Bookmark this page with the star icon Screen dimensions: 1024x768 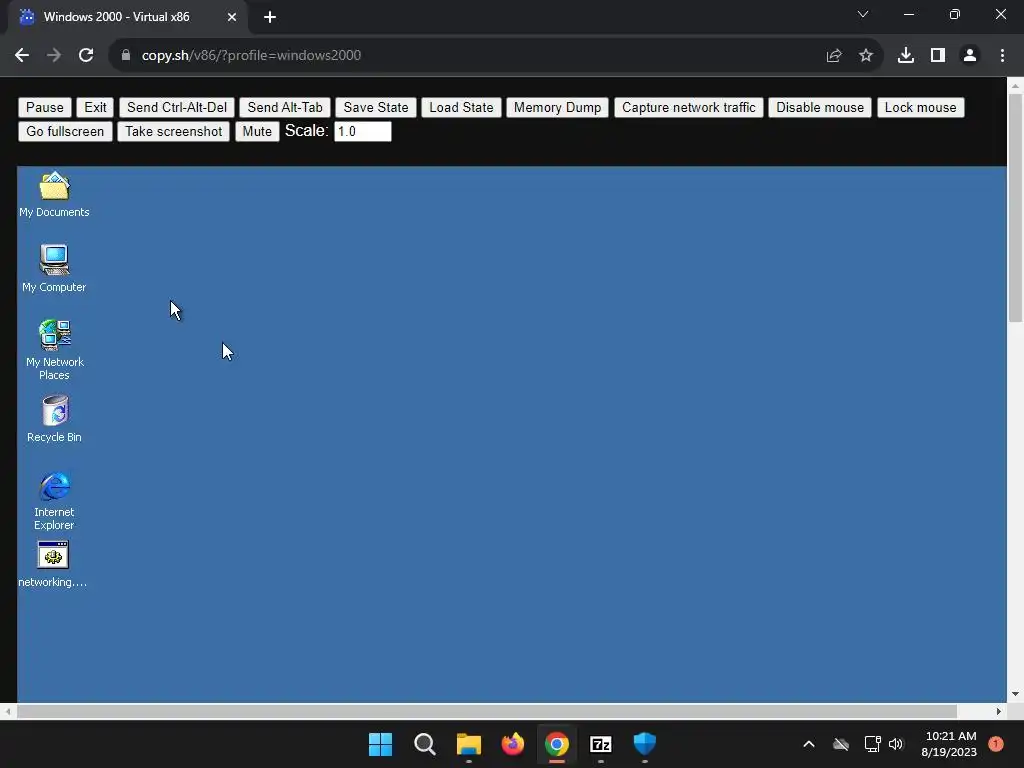pos(866,55)
